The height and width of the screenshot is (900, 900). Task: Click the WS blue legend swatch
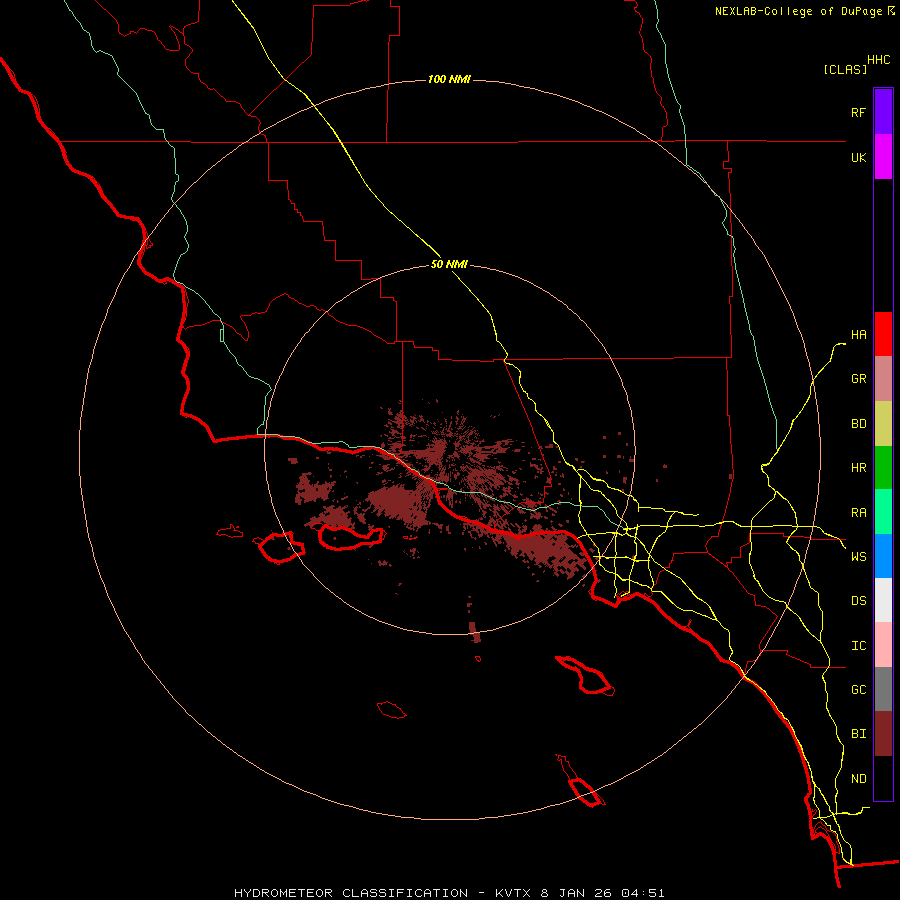pyautogui.click(x=883, y=556)
